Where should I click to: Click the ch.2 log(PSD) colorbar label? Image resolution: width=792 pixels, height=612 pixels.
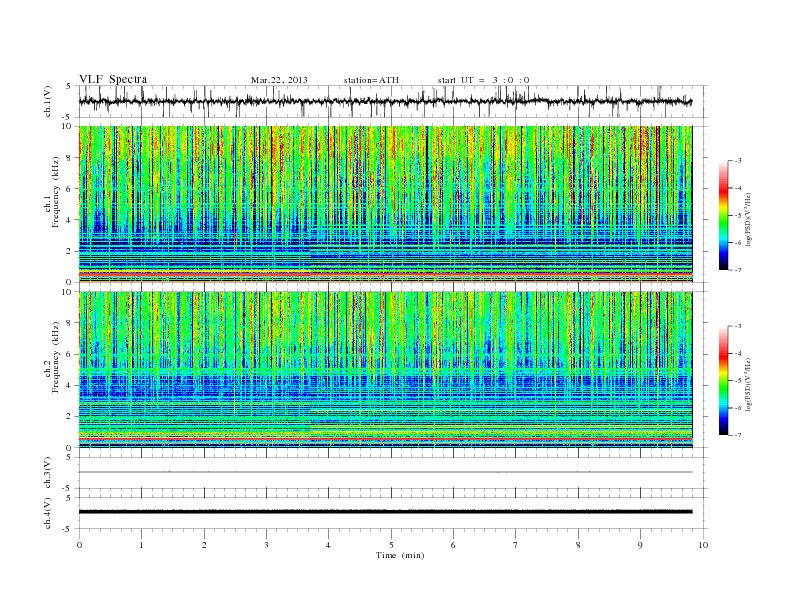coord(749,384)
